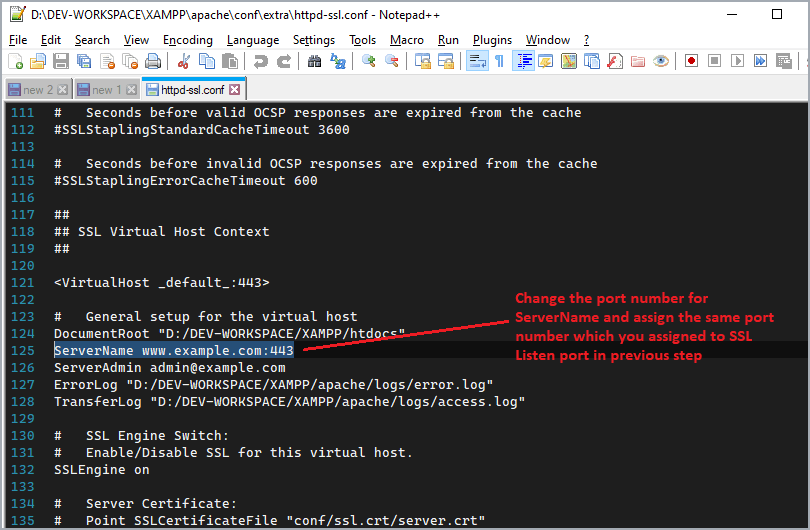The width and height of the screenshot is (810, 530).
Task: Toggle Show all characters pilcrow icon
Action: coord(499,61)
